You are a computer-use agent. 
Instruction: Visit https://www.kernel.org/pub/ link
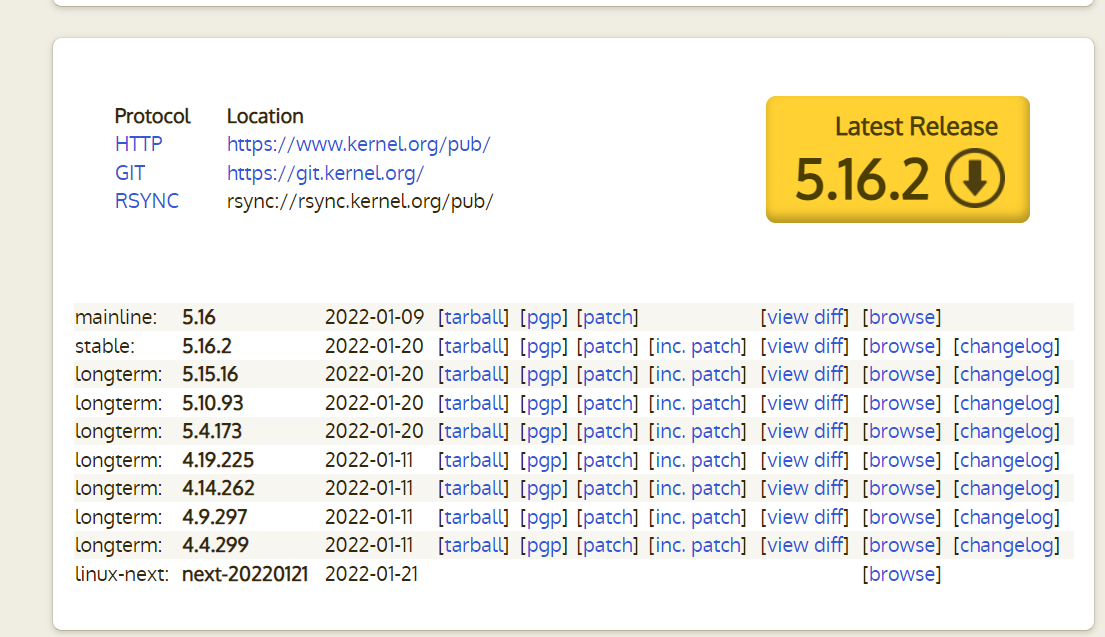[x=359, y=144]
